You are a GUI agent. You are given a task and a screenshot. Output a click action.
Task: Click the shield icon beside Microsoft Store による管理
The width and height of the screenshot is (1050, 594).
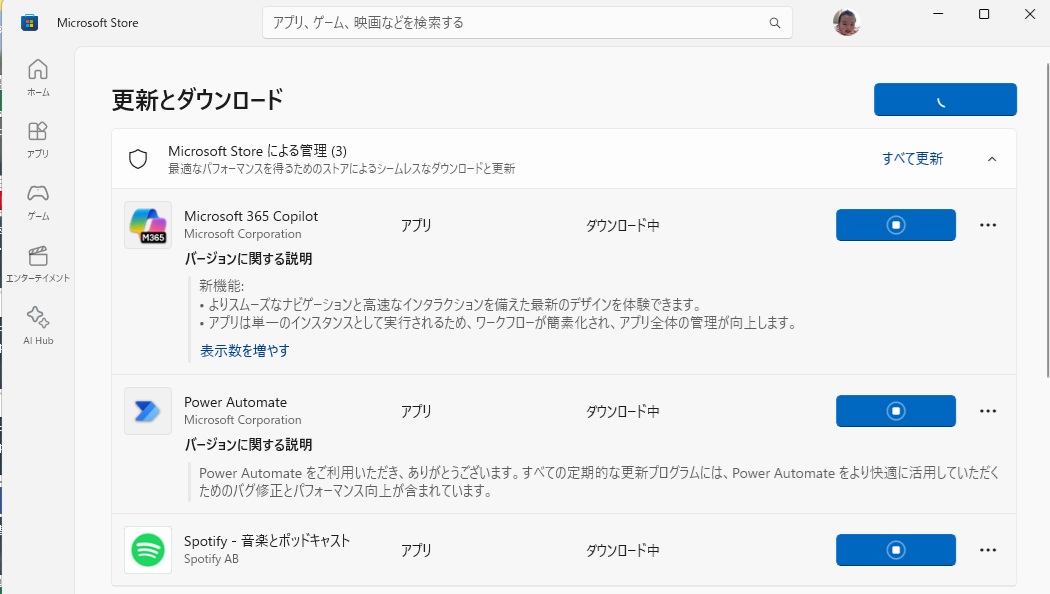click(138, 159)
